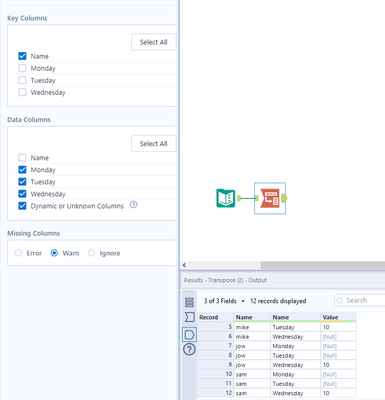Click the Transpose tool output anchor

[x=284, y=198]
